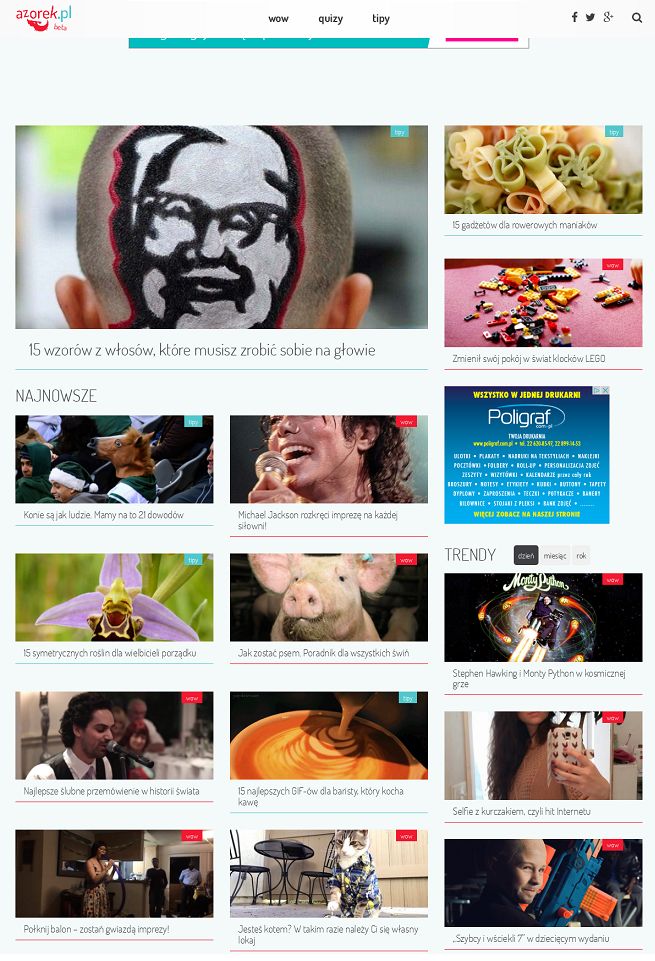Click tipy tag on KFC hair image
Viewport: 655px width, 961px height.
coord(399,132)
